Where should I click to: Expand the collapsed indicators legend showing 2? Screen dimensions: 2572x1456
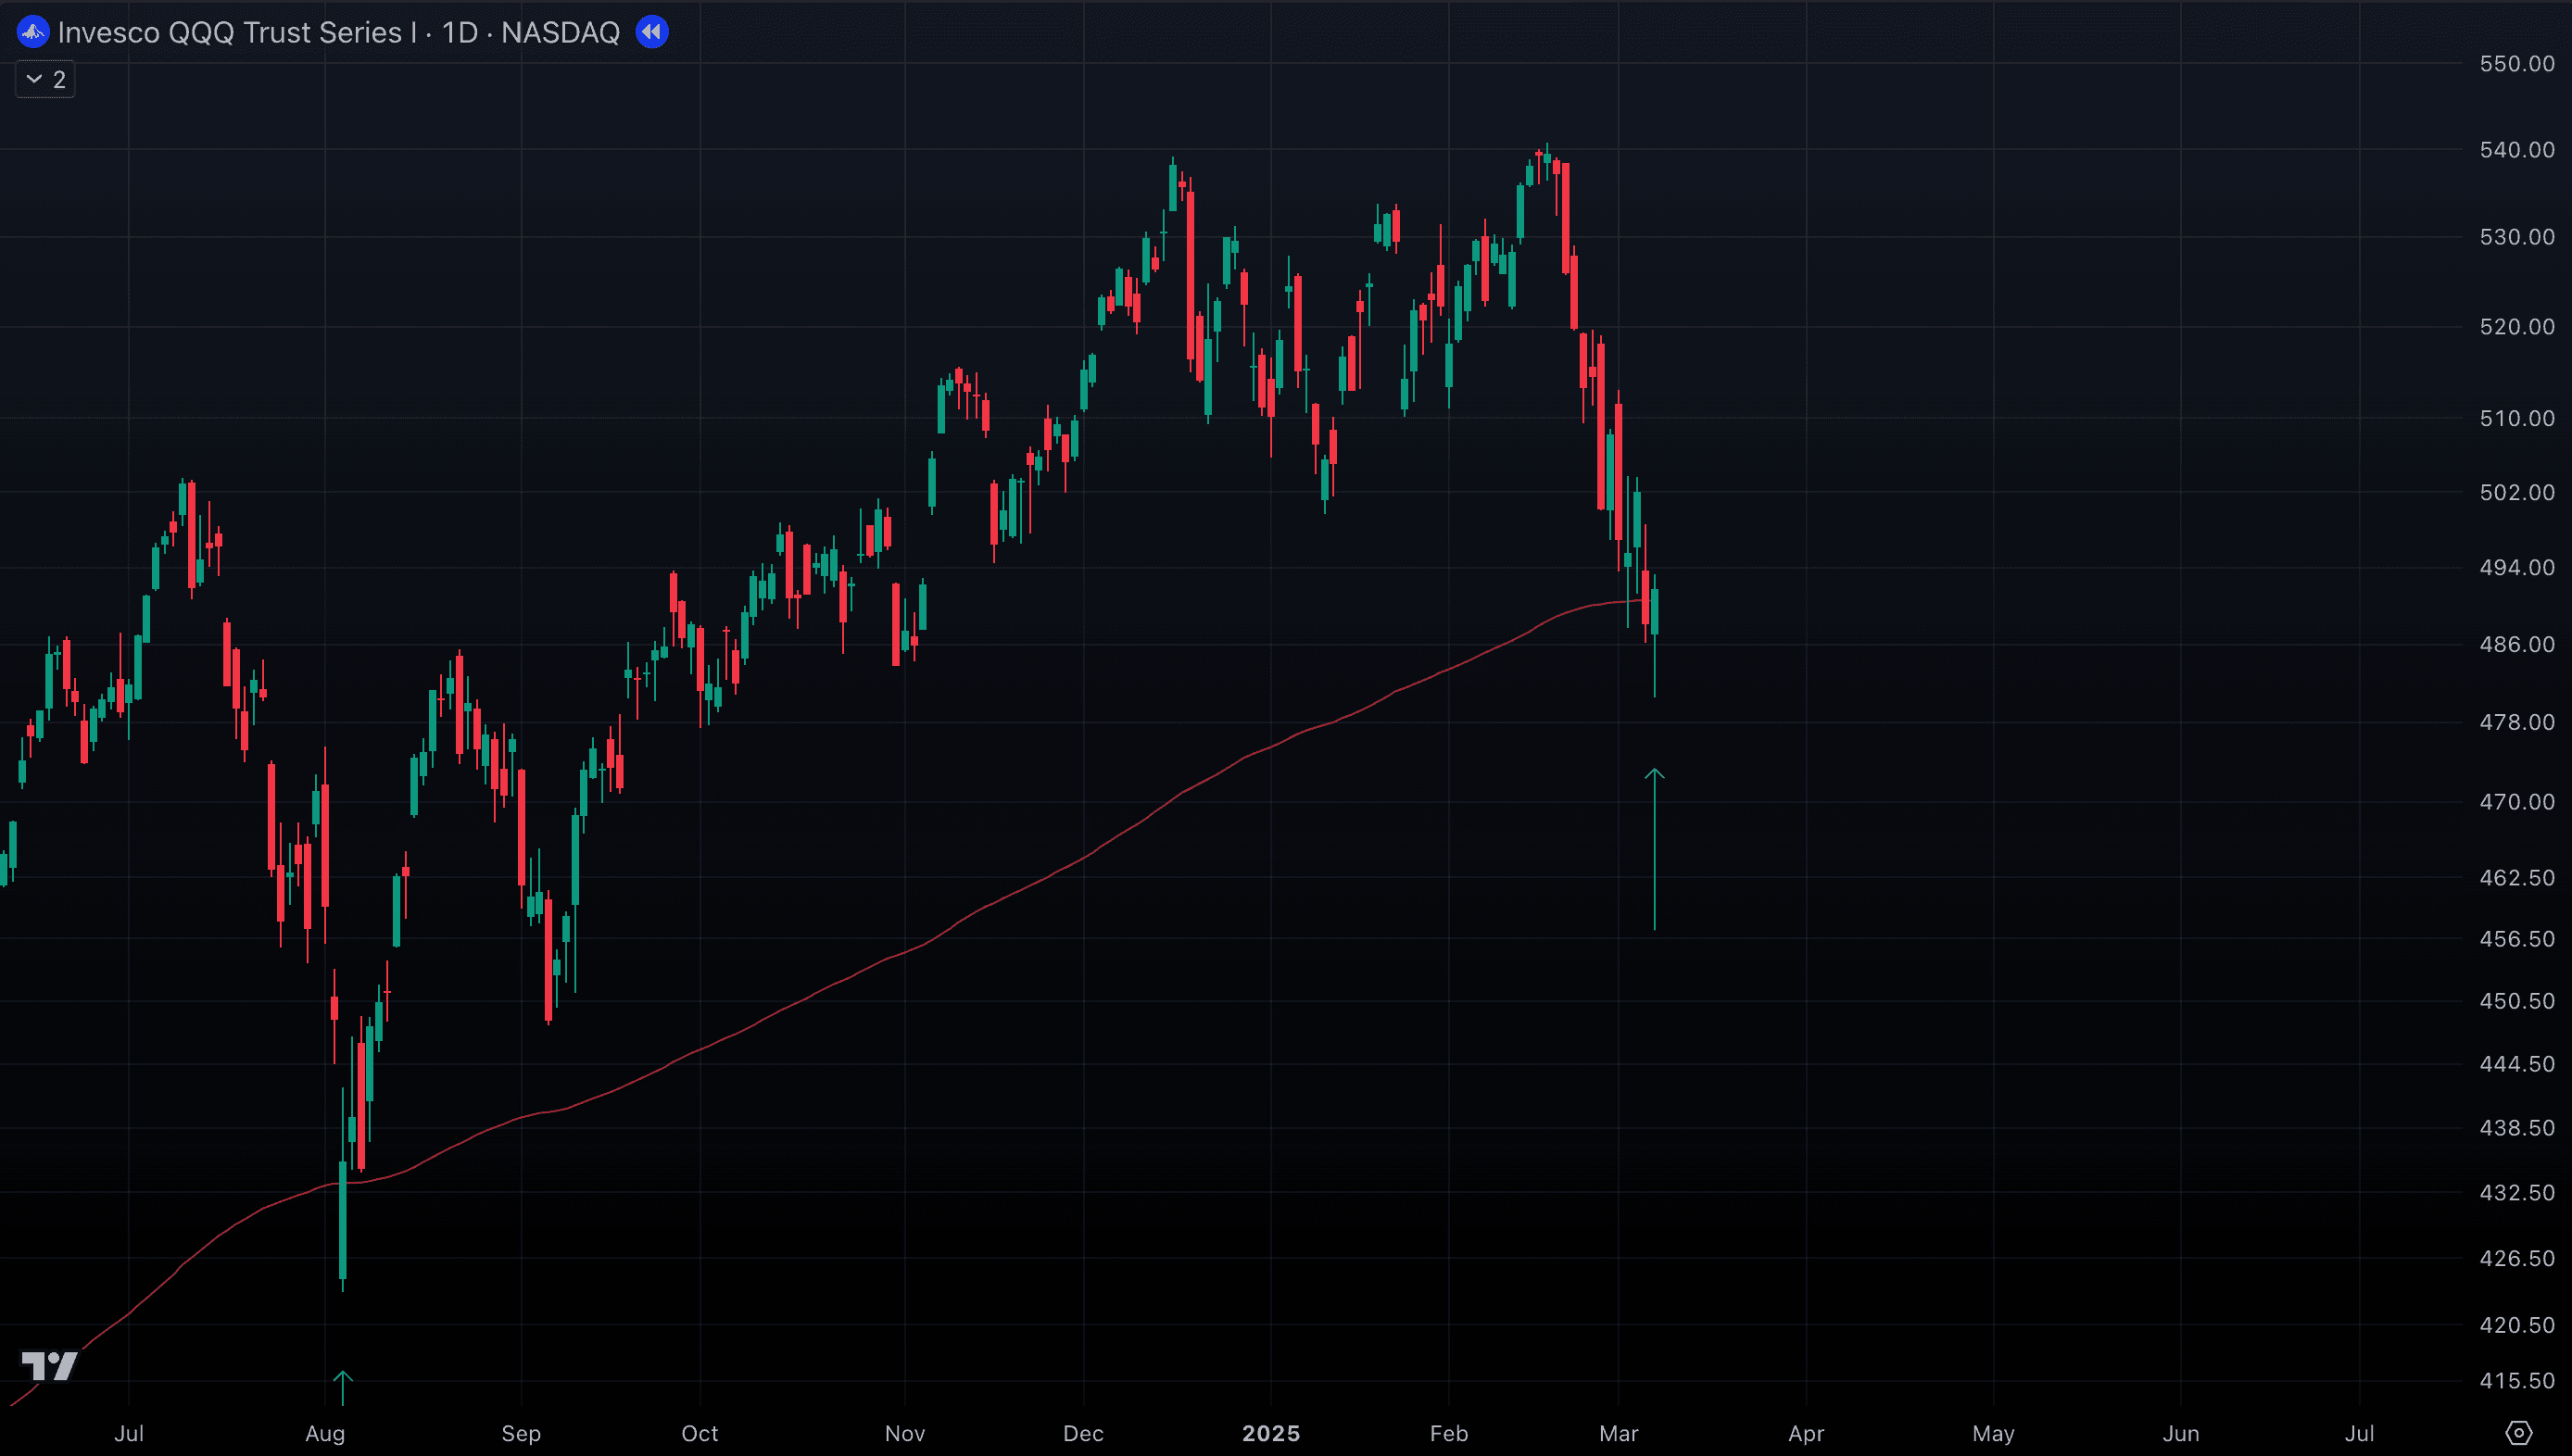pyautogui.click(x=45, y=80)
